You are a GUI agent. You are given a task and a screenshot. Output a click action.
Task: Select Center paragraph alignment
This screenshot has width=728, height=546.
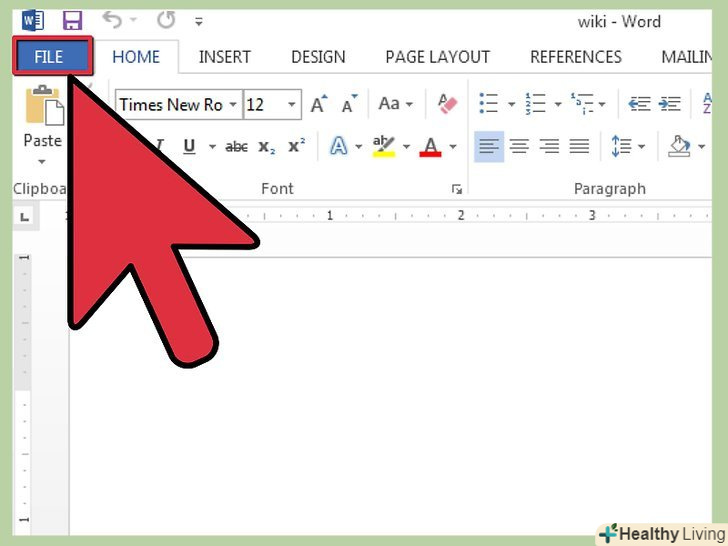(x=519, y=147)
